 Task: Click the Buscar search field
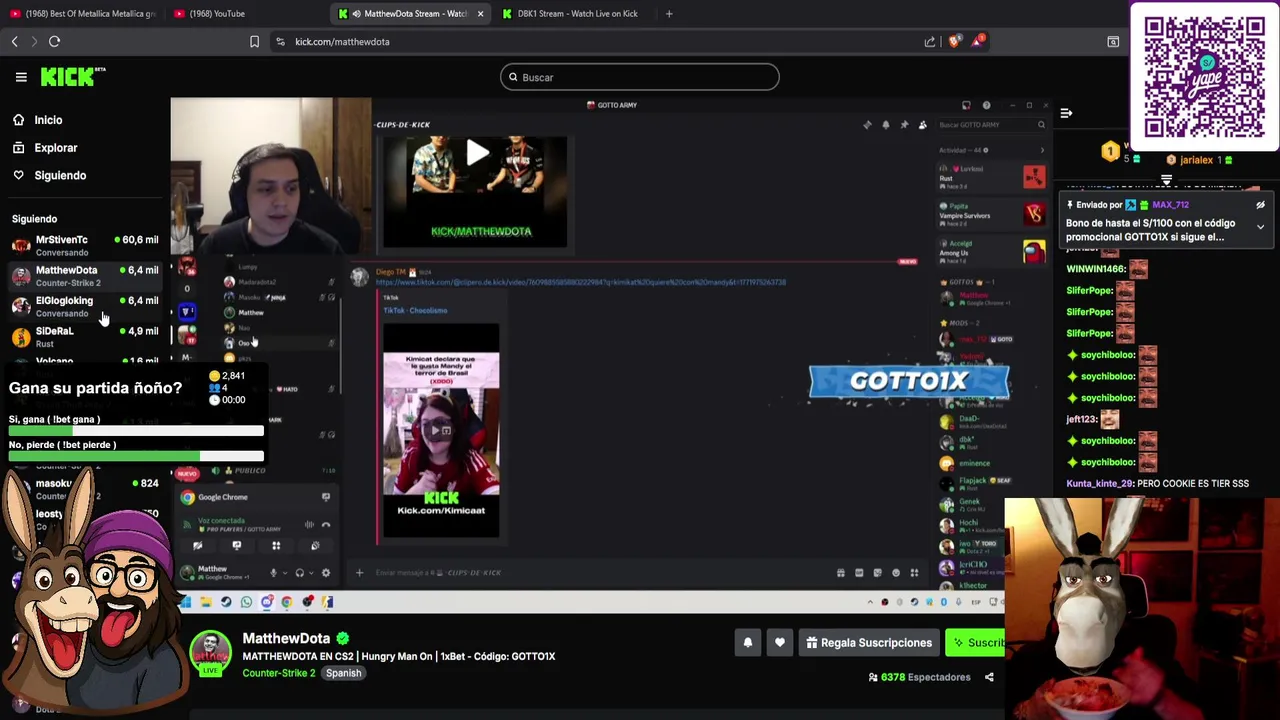pyautogui.click(x=640, y=77)
